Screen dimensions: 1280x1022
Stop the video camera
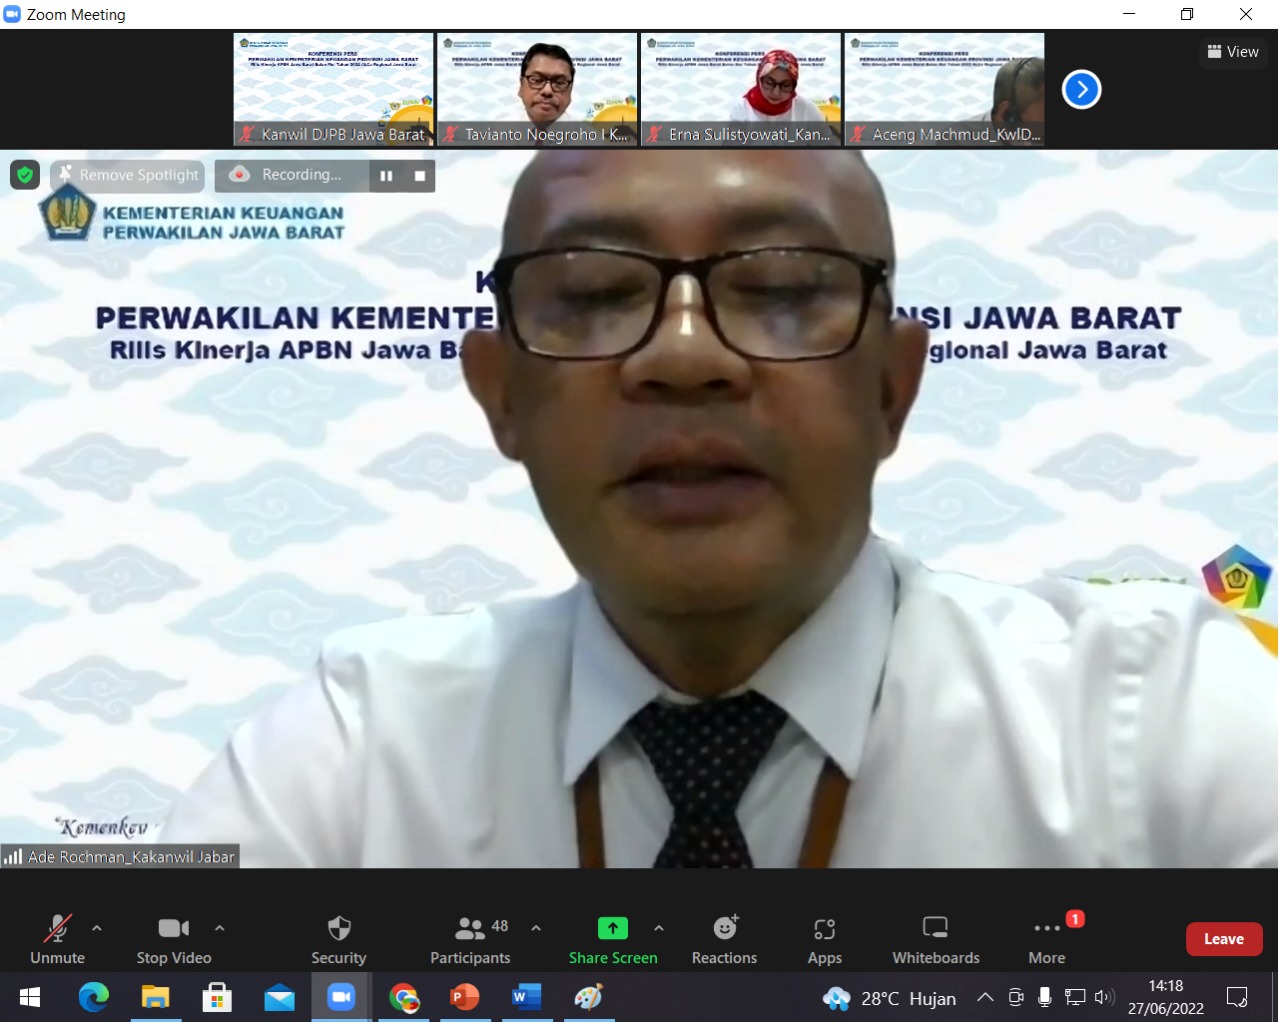click(x=173, y=939)
